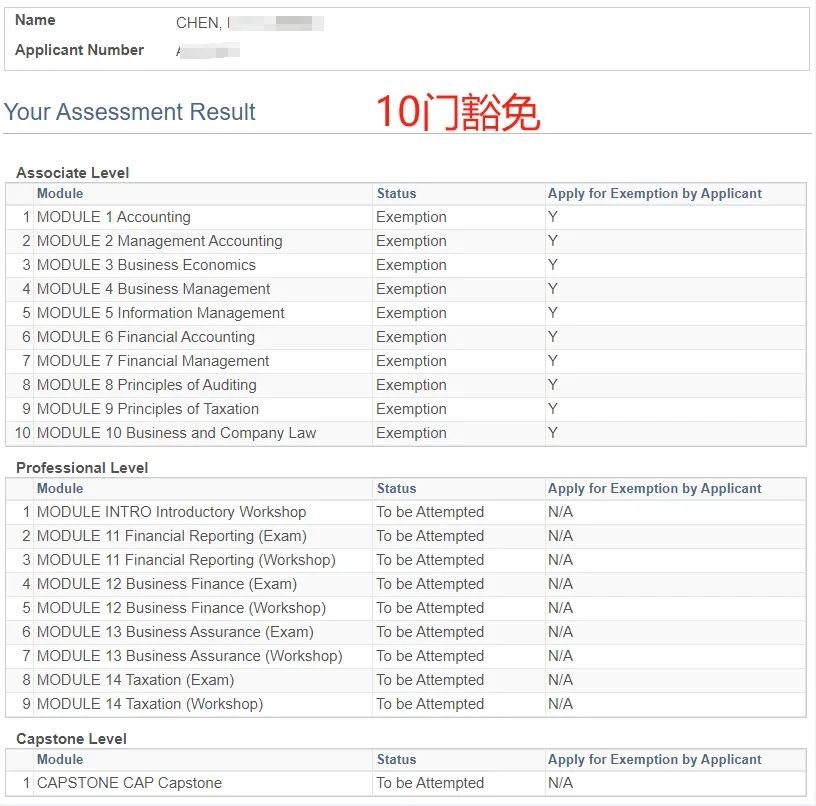
Task: Click the "Y" value for MODULE 1 Accounting
Action: click(x=553, y=217)
